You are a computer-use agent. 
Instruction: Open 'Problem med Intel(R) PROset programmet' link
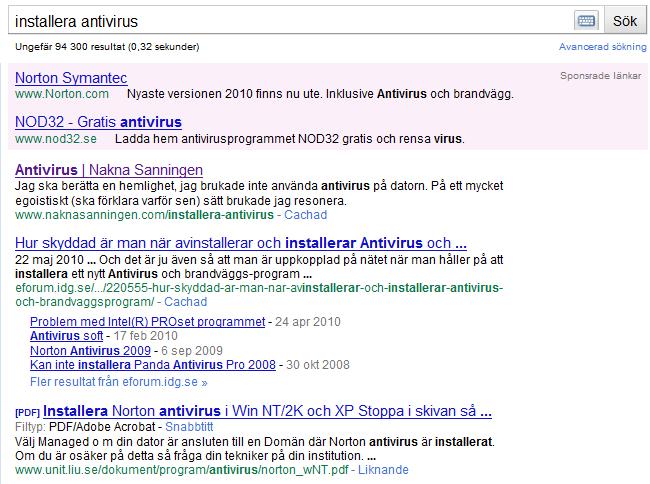pyautogui.click(x=148, y=322)
